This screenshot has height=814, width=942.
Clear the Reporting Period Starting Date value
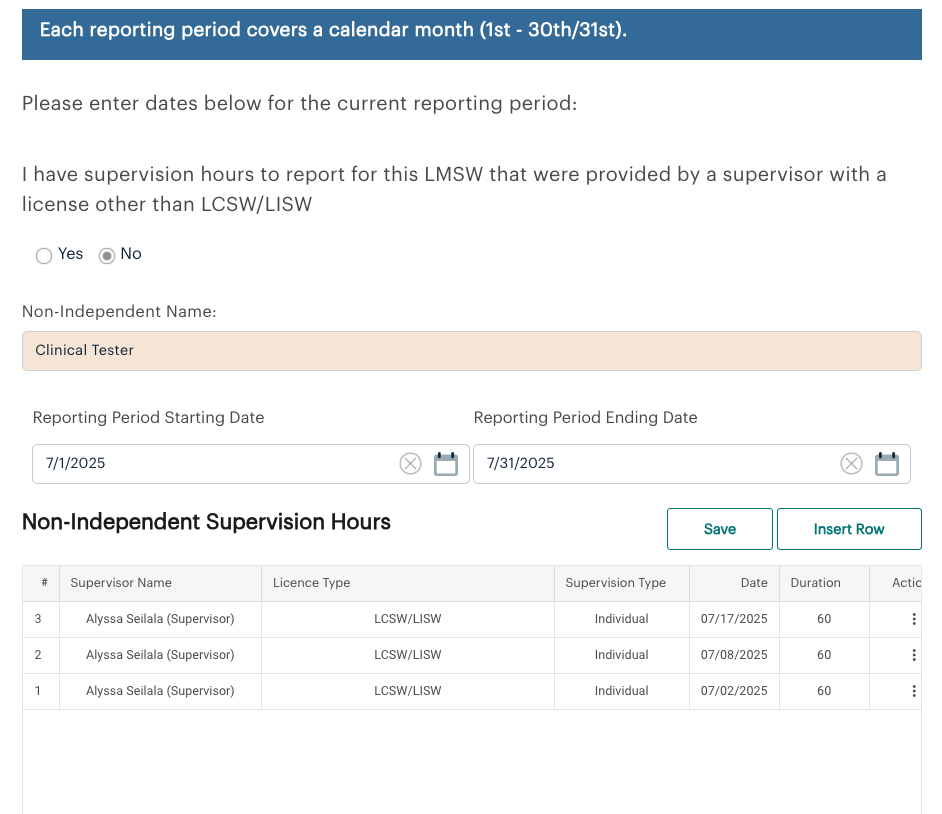[x=410, y=464]
